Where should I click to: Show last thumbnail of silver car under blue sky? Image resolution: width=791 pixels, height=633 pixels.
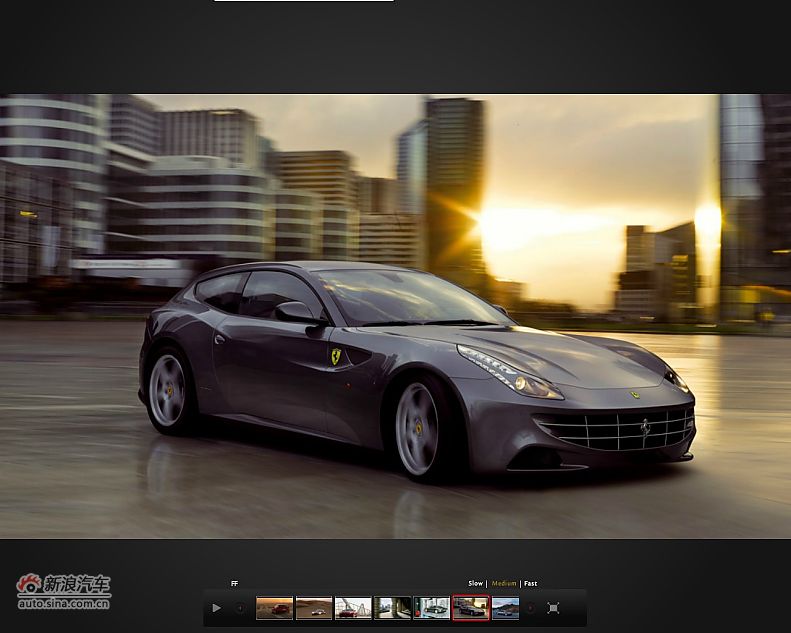(x=506, y=608)
